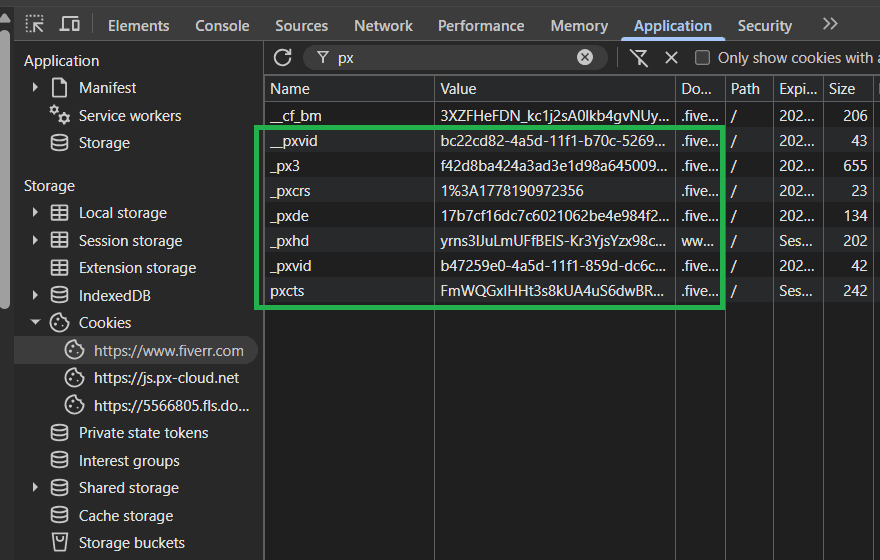Open Manifest in the sidebar

107,88
